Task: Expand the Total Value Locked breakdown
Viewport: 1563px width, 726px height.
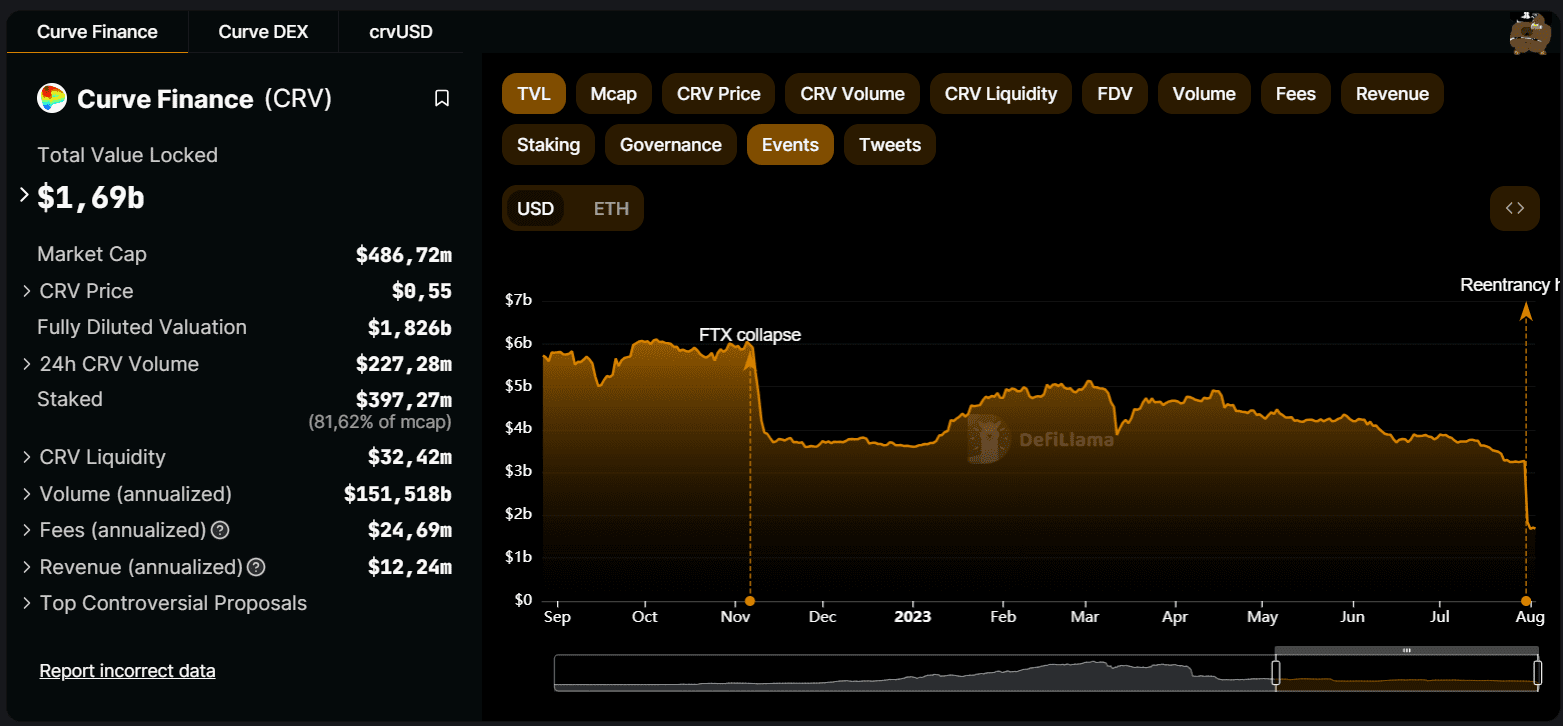Action: coord(25,196)
